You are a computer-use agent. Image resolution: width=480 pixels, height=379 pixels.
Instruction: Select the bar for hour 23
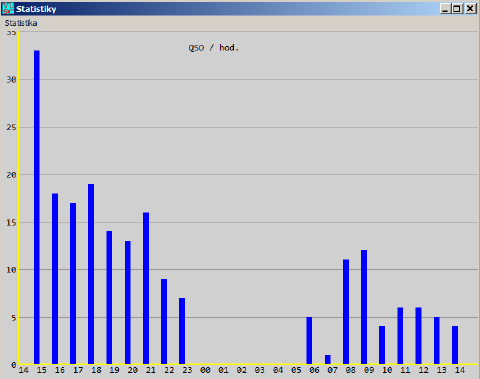click(x=182, y=331)
